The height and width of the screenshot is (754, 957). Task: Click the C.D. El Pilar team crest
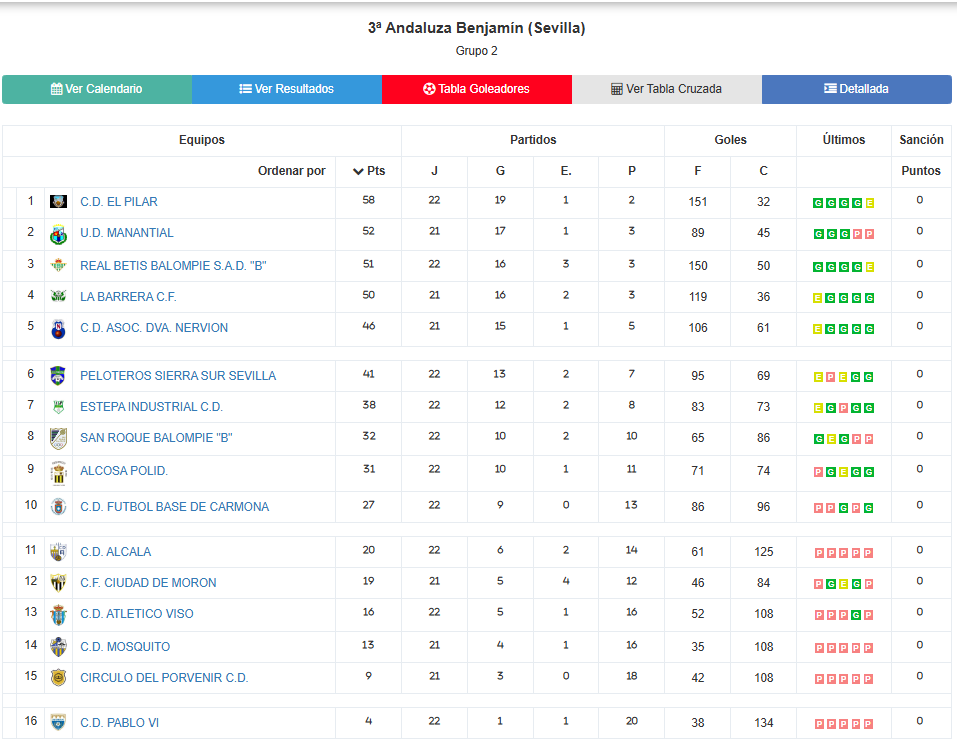(x=59, y=201)
